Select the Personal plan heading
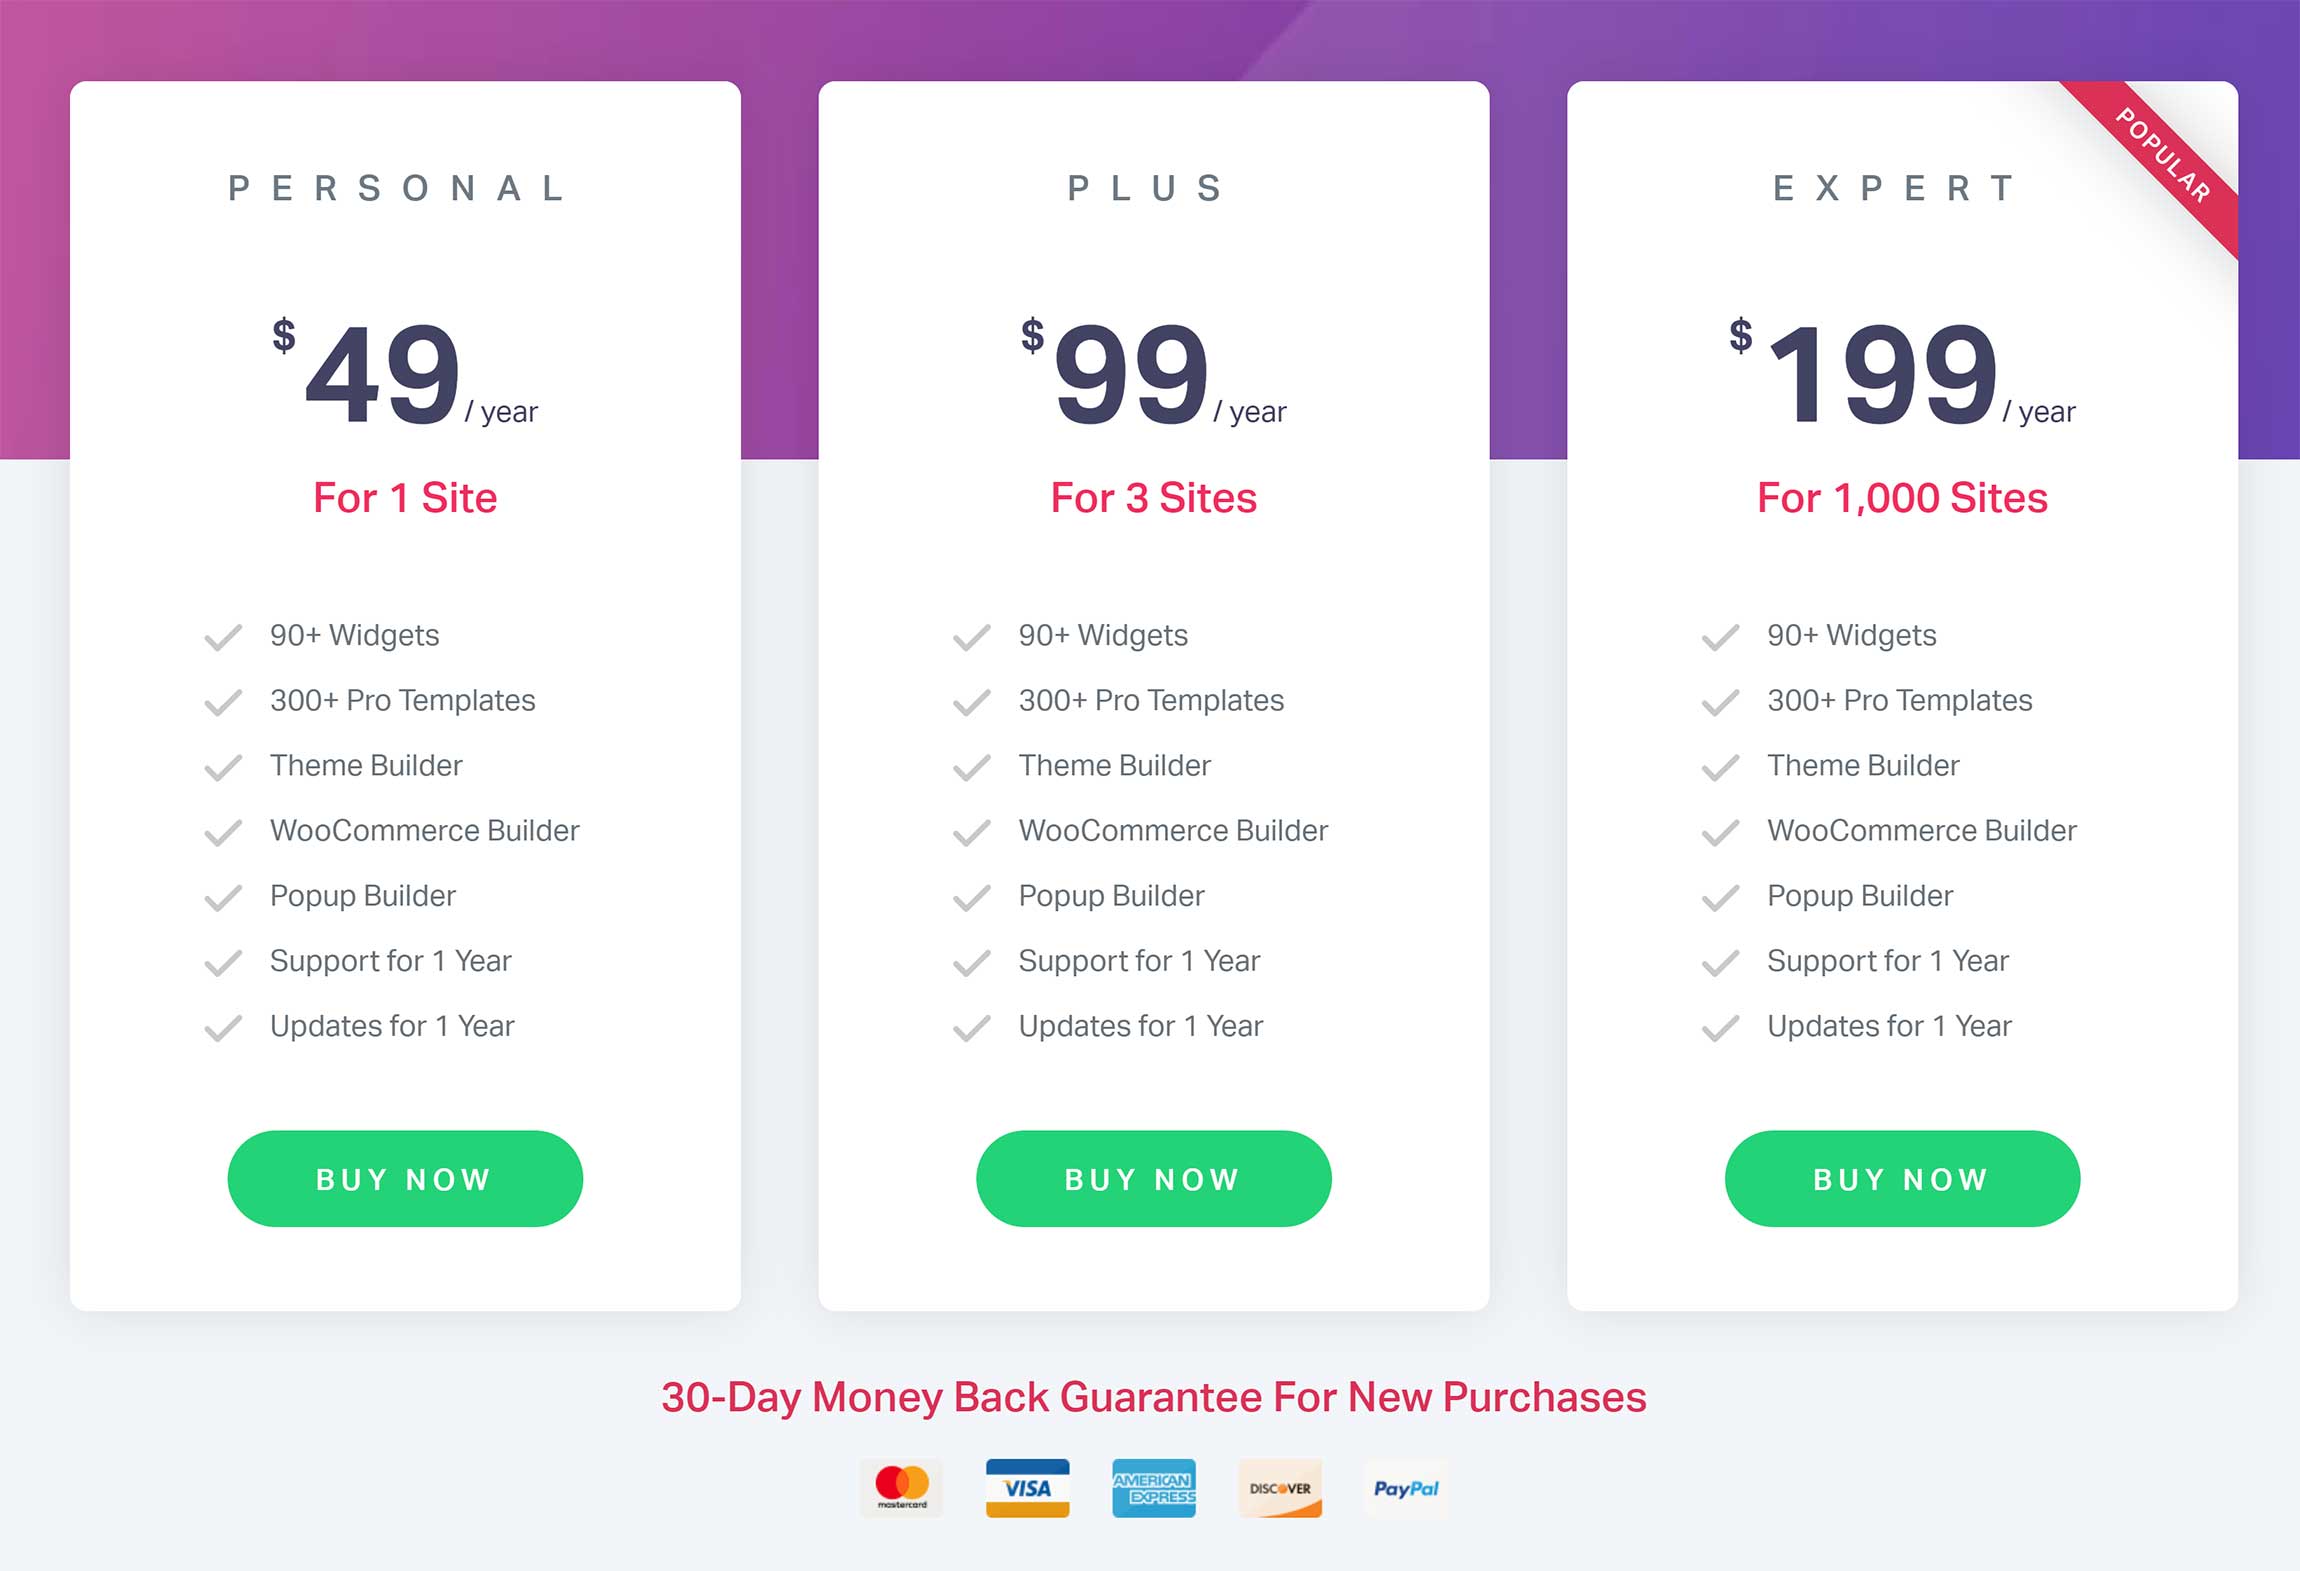 pos(400,188)
